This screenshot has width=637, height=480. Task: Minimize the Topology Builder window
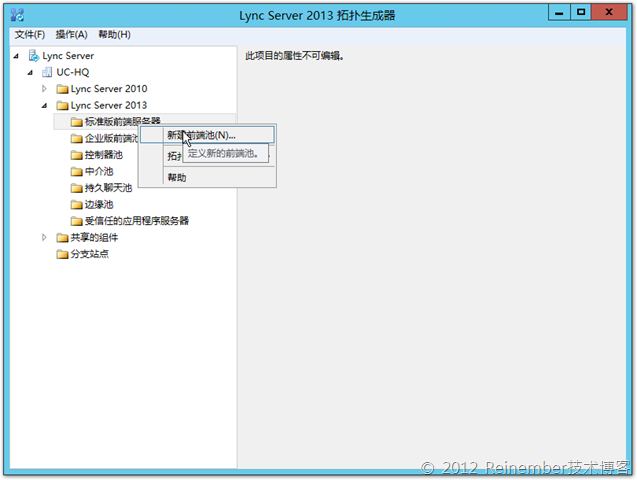pos(559,13)
